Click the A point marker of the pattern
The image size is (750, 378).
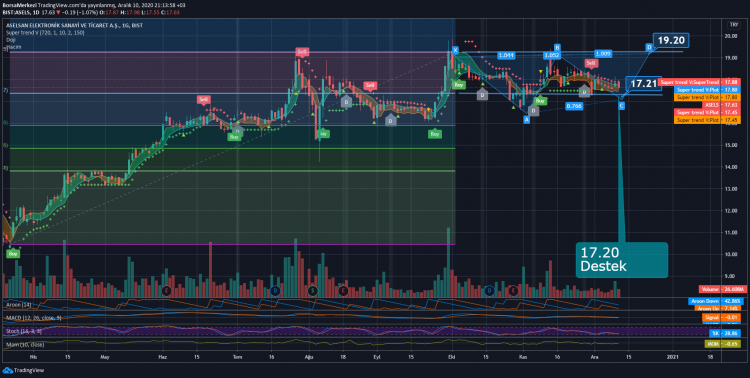pyautogui.click(x=527, y=120)
